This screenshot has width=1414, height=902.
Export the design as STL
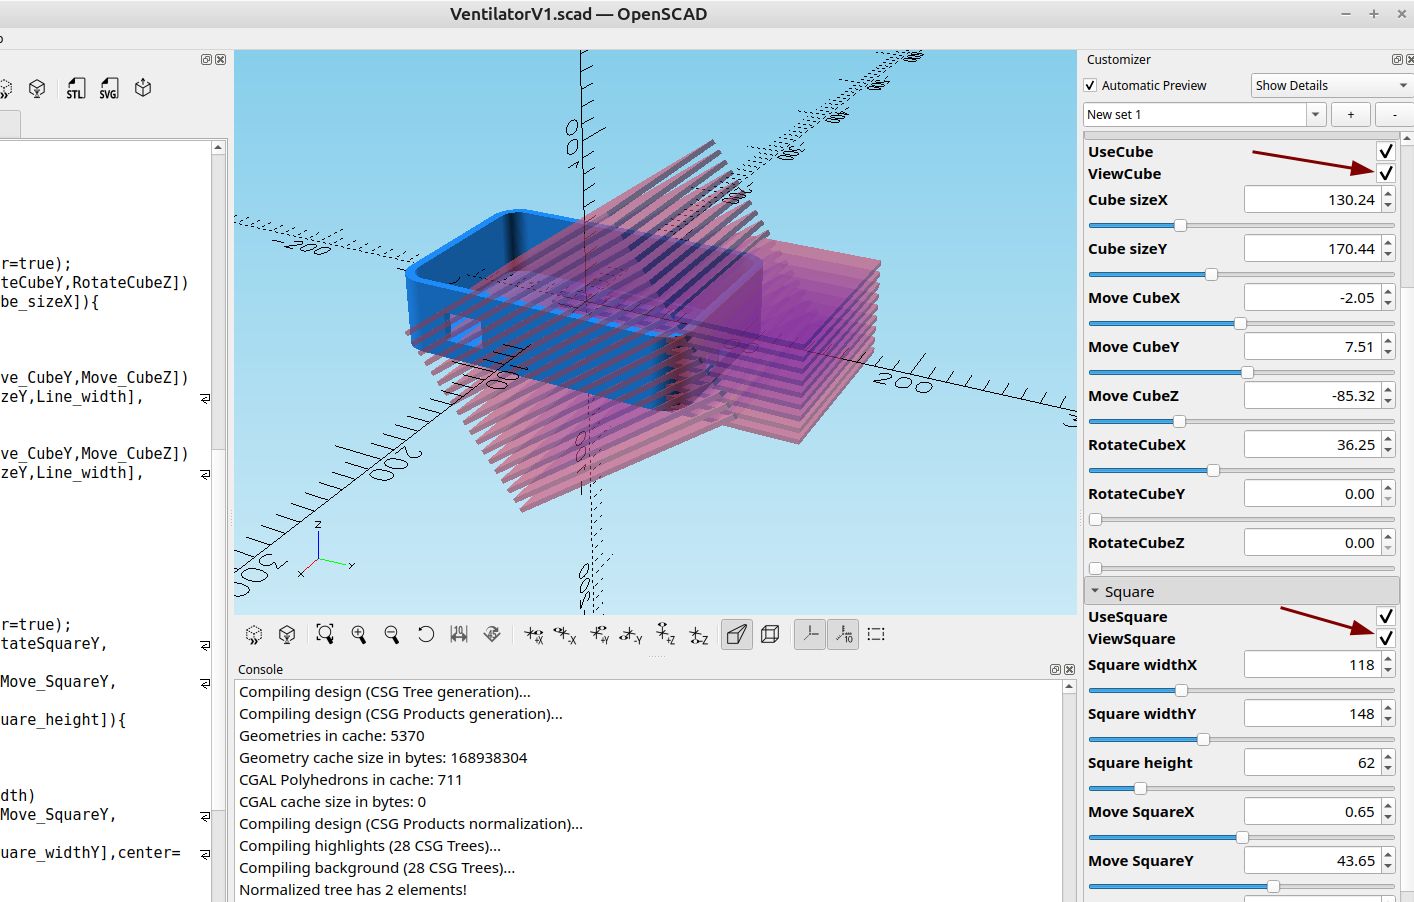click(76, 88)
